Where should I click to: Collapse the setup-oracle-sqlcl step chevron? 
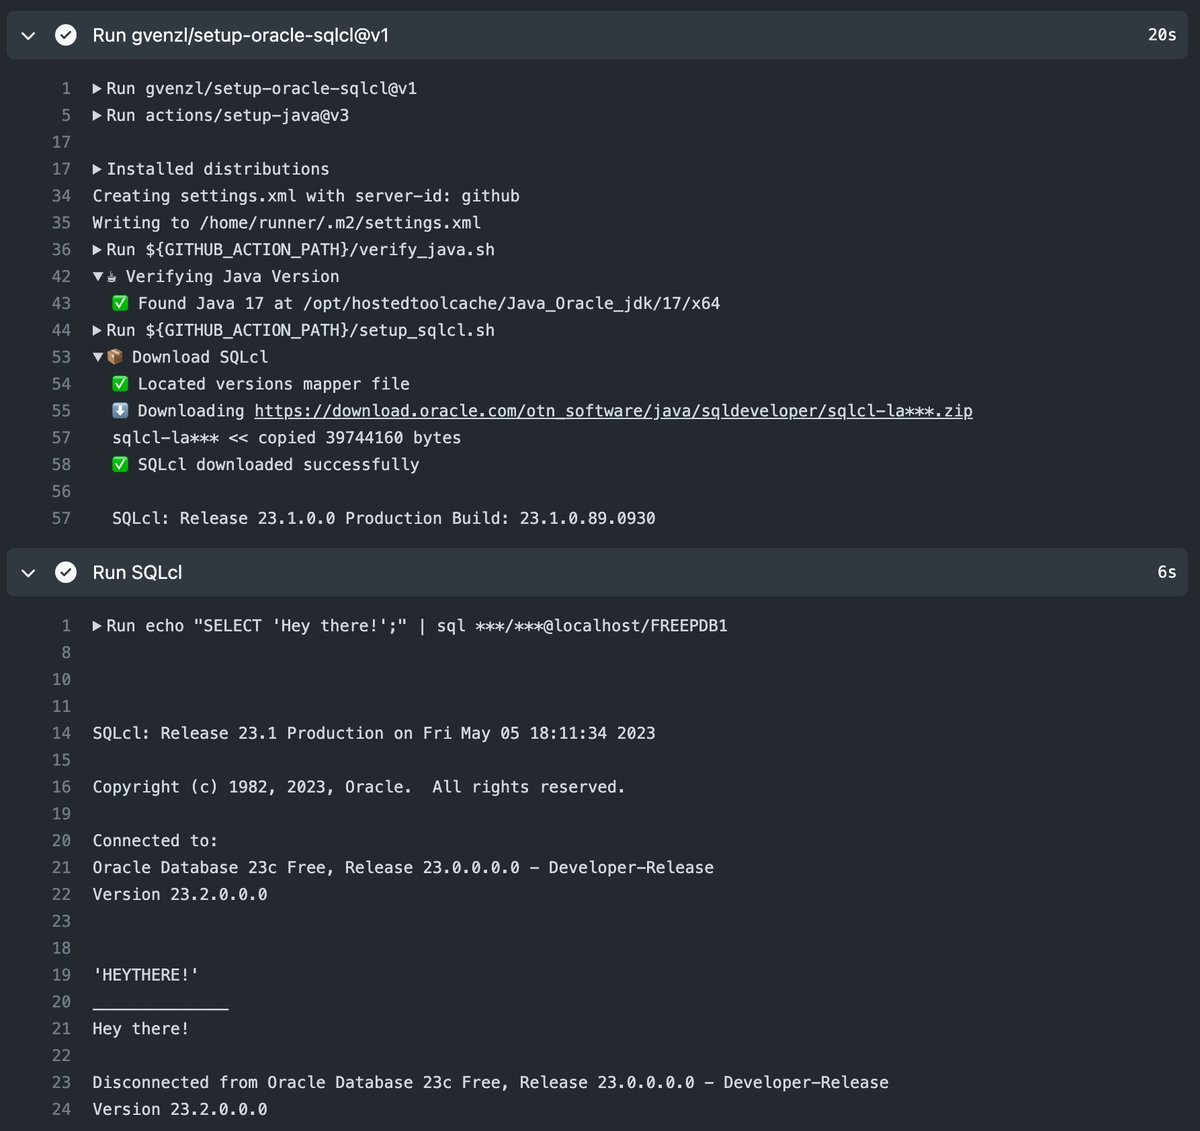[x=28, y=36]
